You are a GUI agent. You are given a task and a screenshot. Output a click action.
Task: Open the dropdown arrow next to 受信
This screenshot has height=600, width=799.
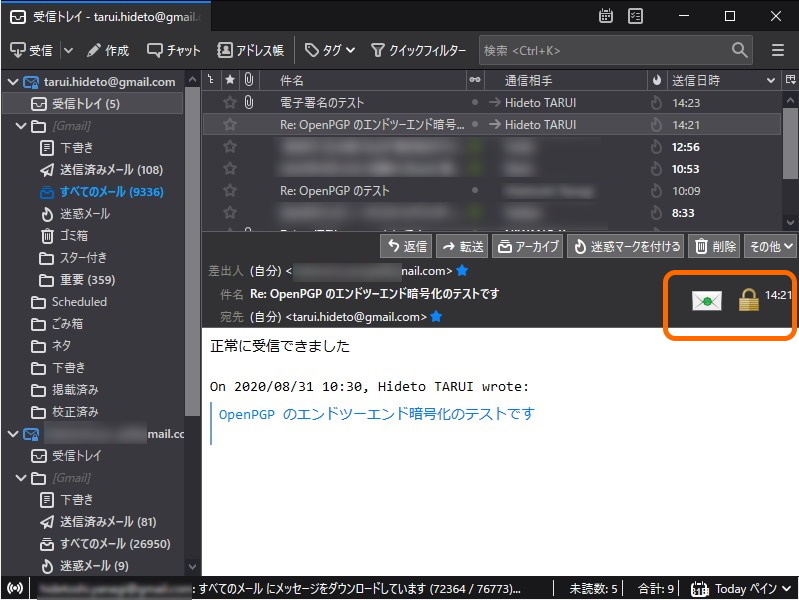point(68,50)
